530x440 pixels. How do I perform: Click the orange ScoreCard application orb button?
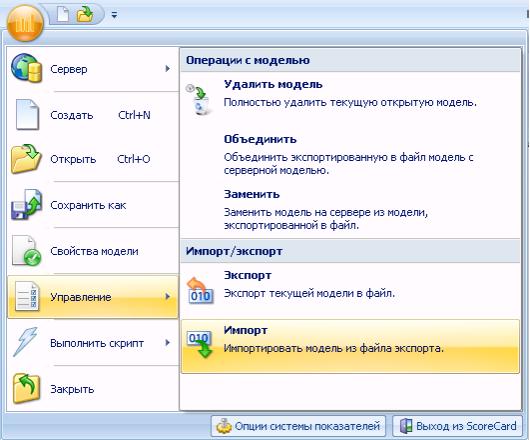point(25,24)
